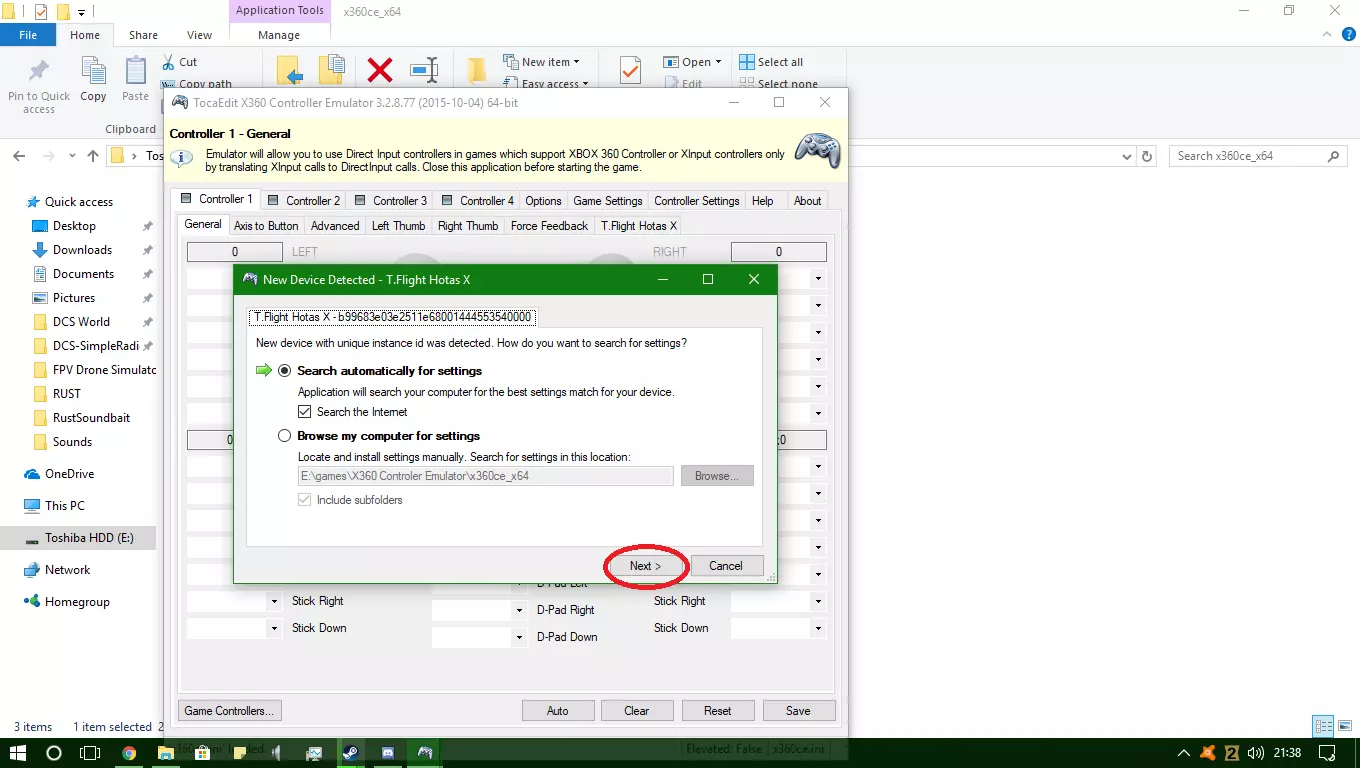This screenshot has height=768, width=1360.
Task: Click Explorer's Back arrow
Action: tap(19, 156)
